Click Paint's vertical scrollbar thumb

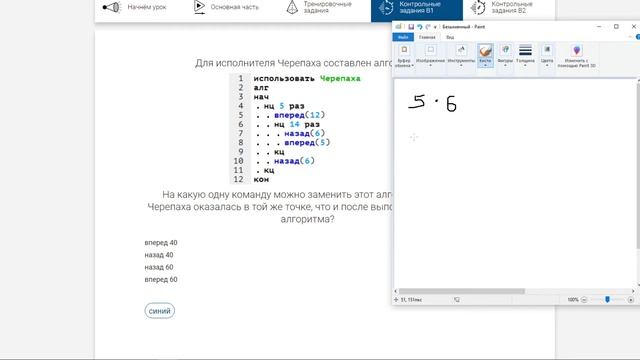pos(638,166)
